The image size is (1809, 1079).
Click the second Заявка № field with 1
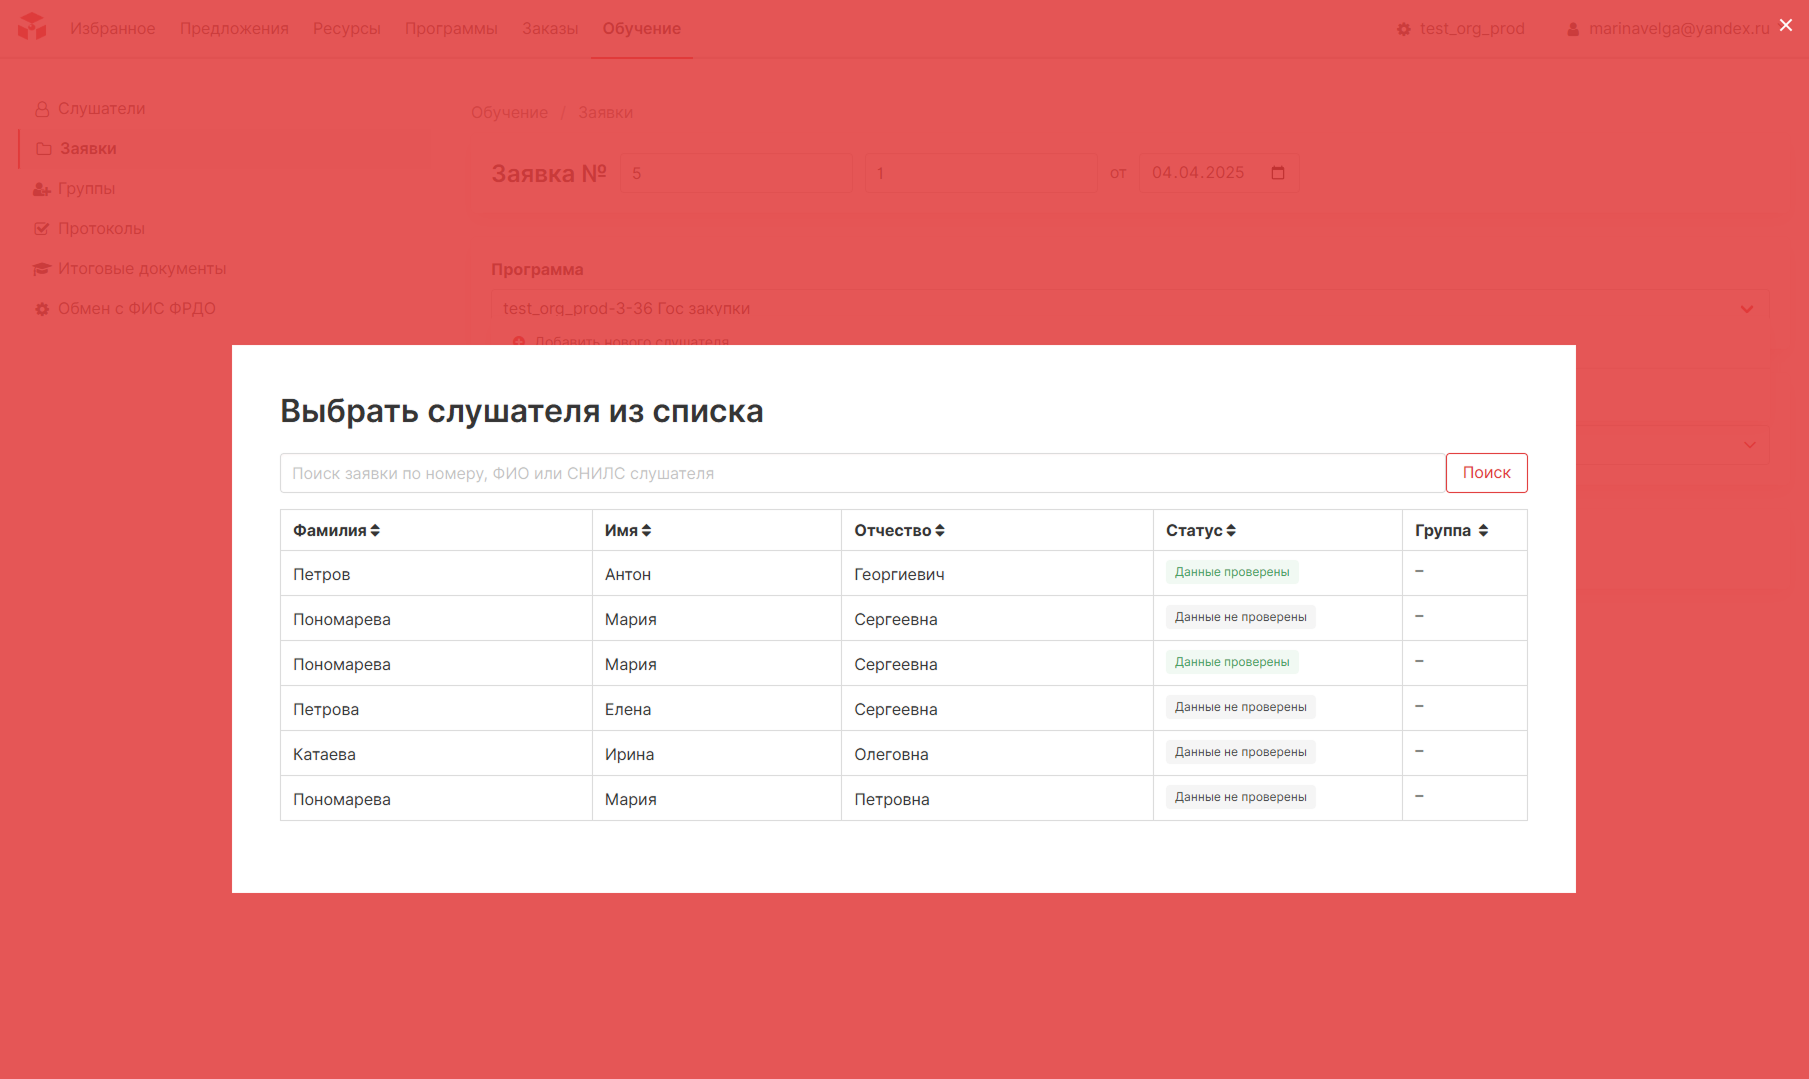(981, 173)
